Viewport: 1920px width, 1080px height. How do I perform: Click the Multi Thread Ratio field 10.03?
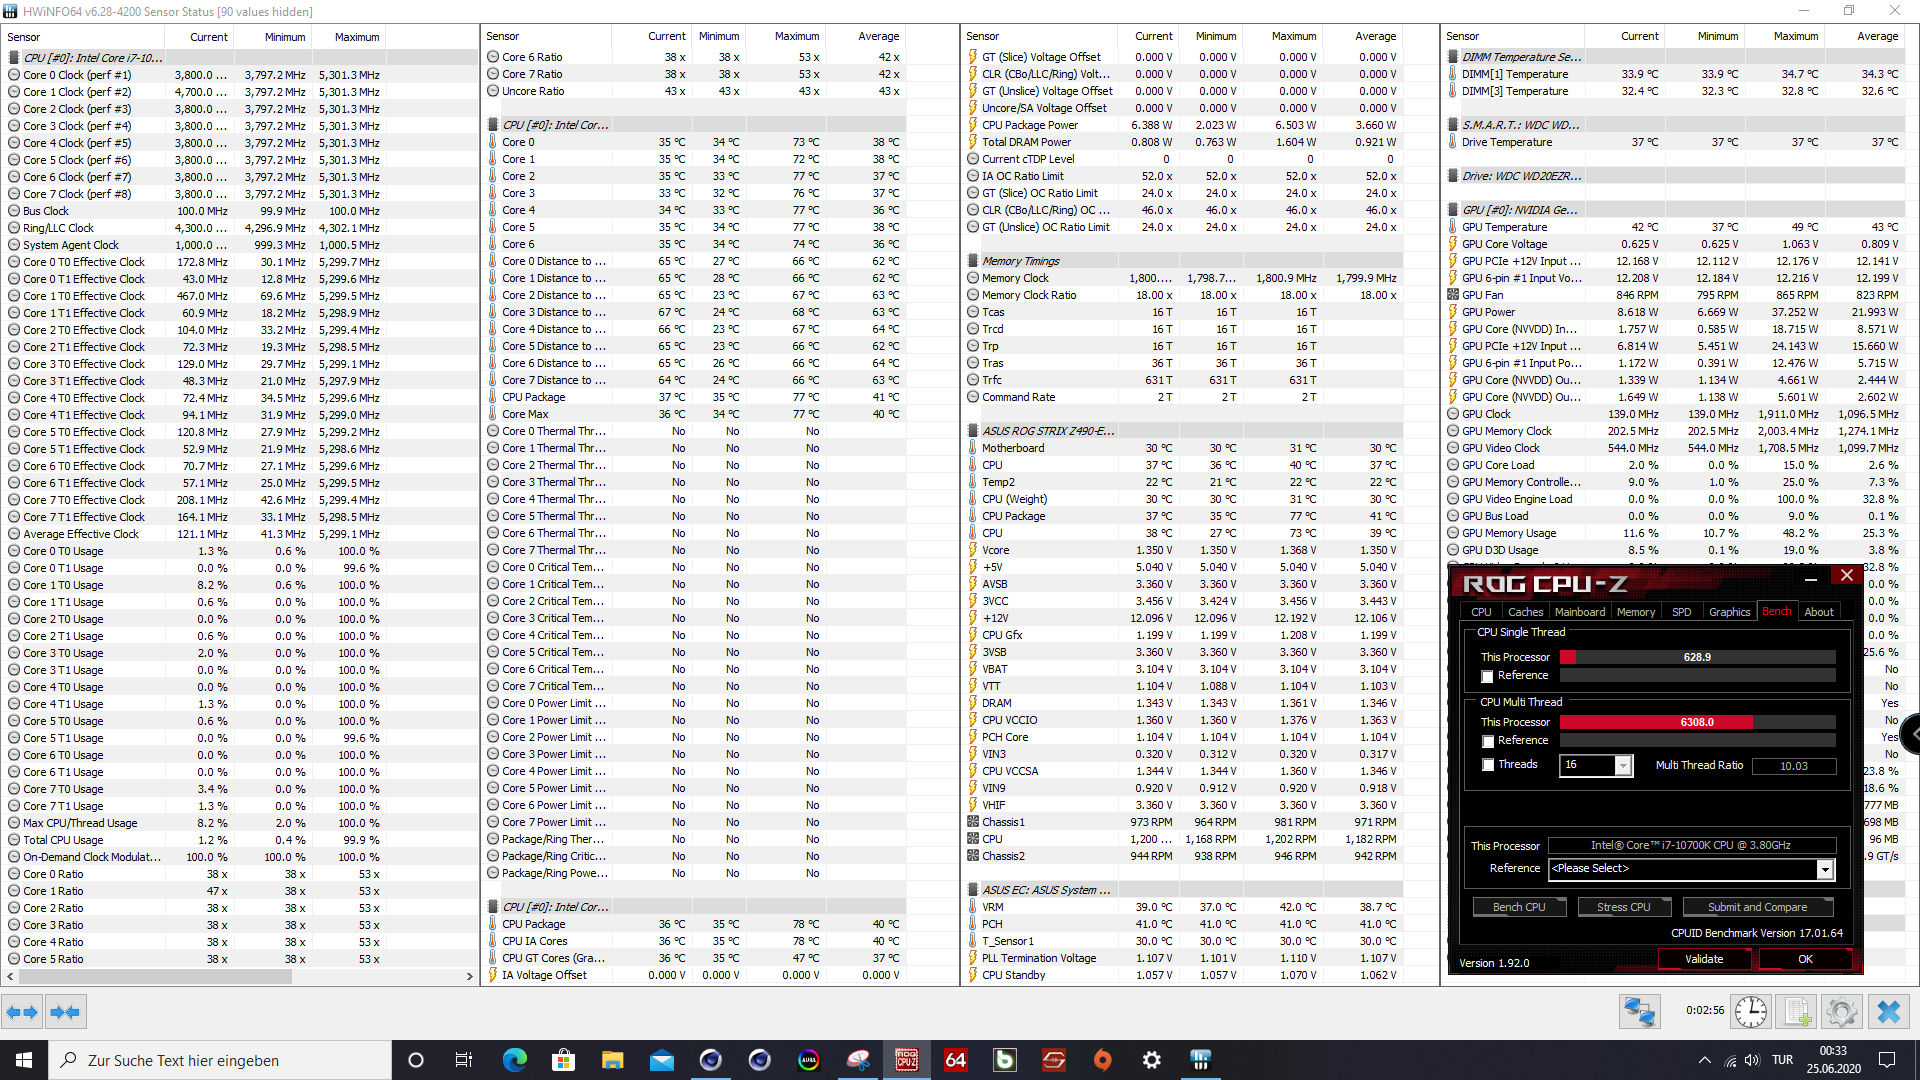point(1794,766)
